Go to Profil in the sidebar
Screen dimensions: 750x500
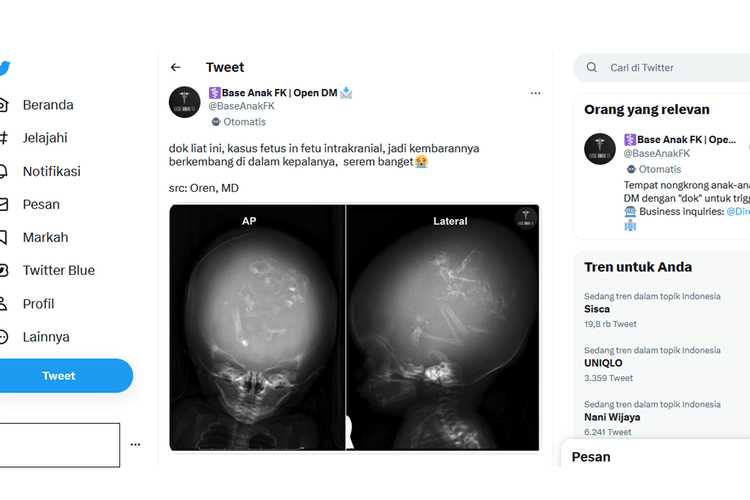tap(38, 304)
